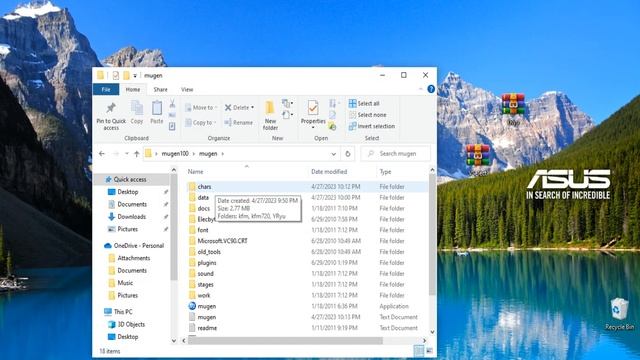Open Attachments under OneDrive
Image resolution: width=640 pixels, height=360 pixels.
pos(133,258)
